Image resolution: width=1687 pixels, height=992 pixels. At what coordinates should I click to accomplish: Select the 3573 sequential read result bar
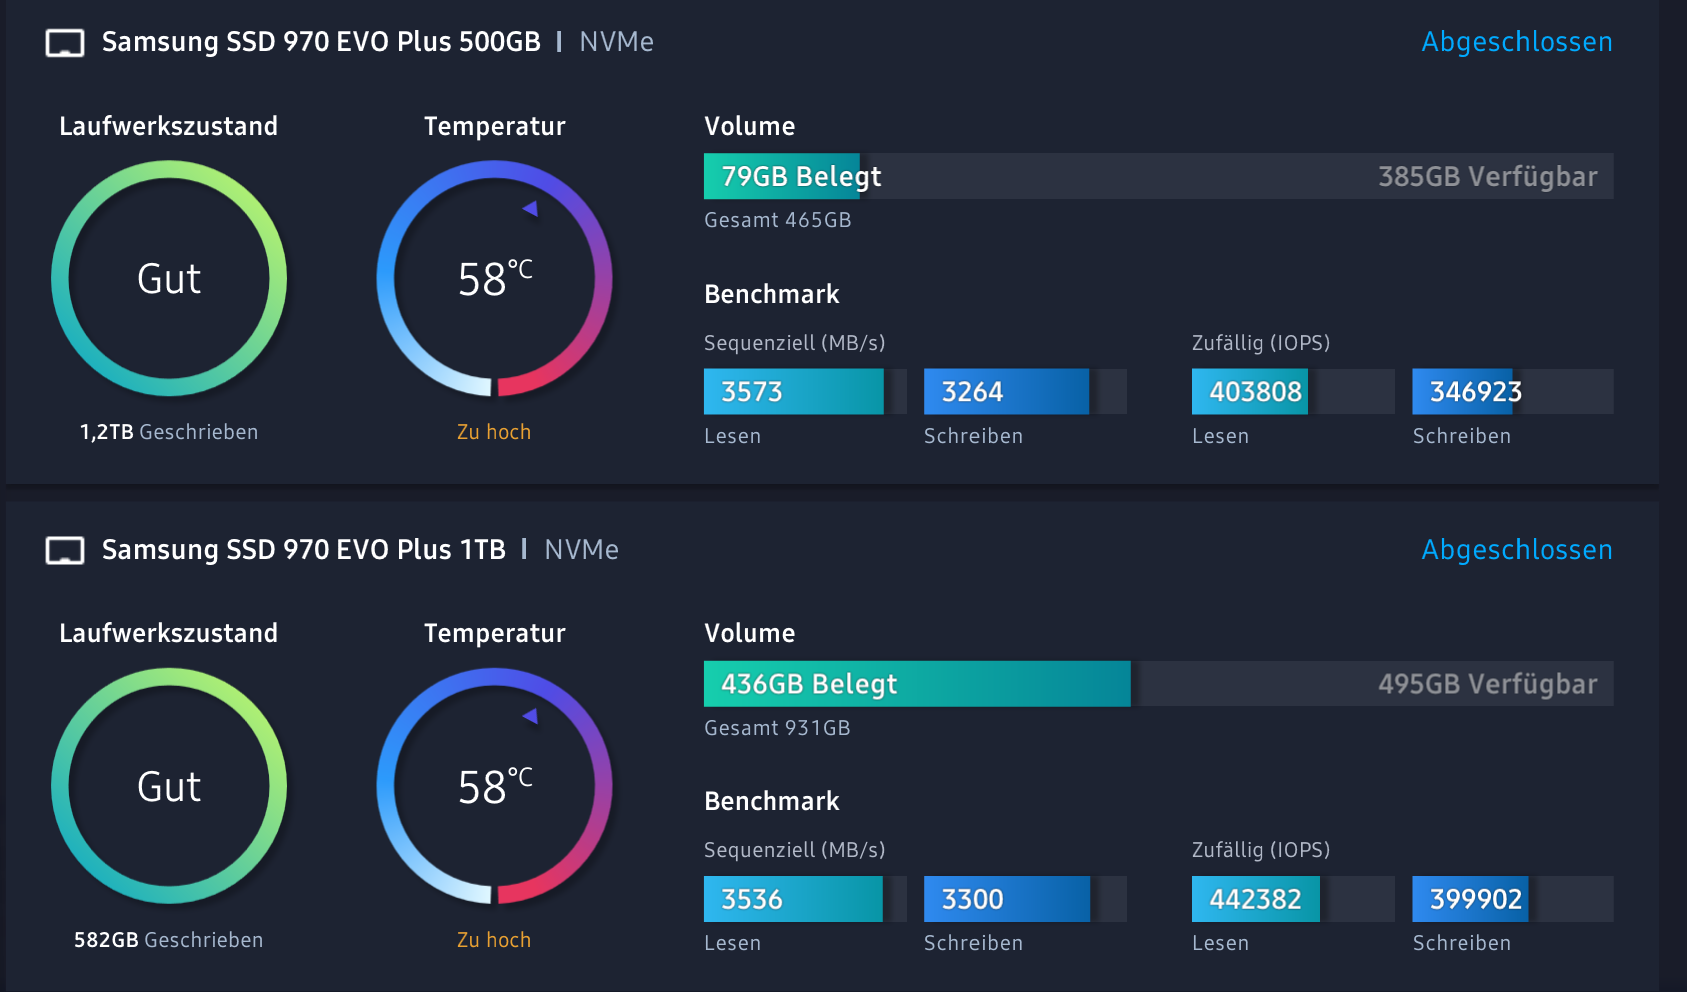point(793,392)
